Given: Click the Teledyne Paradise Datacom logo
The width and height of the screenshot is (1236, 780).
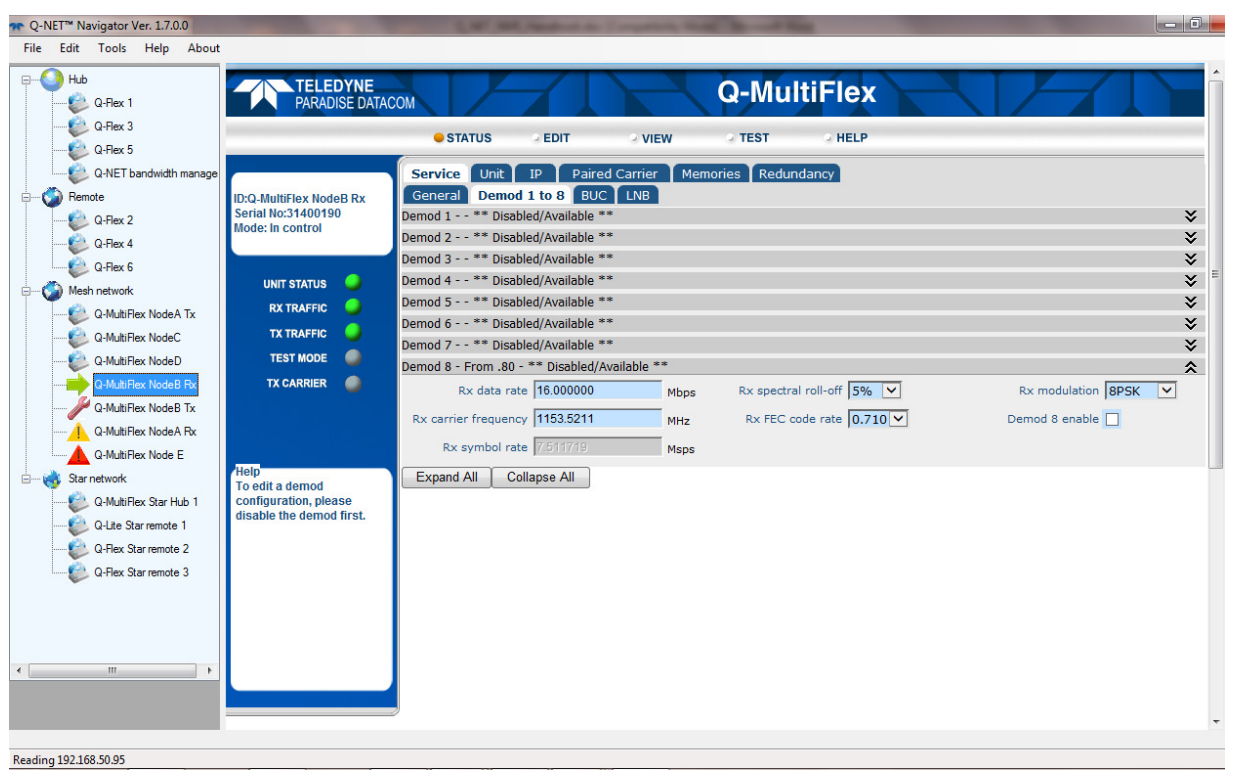Looking at the screenshot, I should point(324,94).
